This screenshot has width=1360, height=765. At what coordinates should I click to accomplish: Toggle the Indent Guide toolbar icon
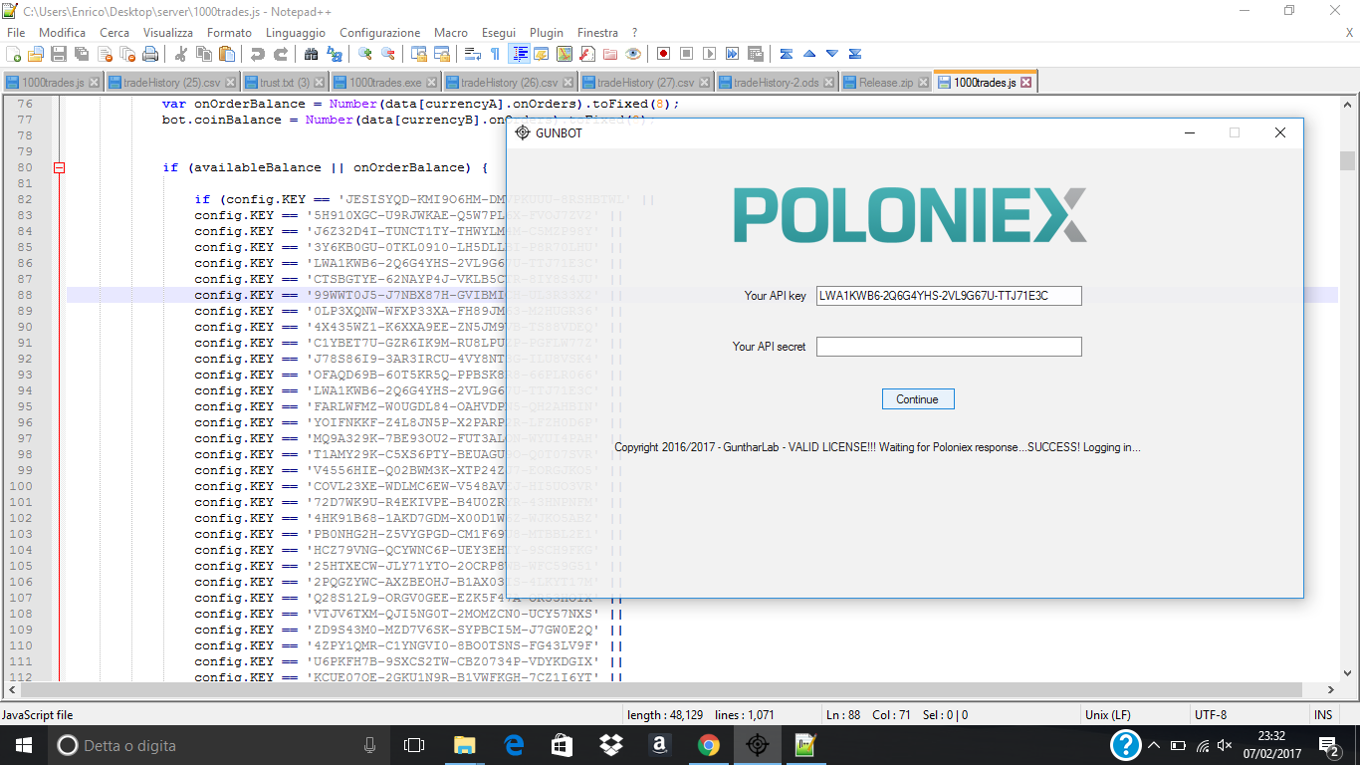pos(518,54)
